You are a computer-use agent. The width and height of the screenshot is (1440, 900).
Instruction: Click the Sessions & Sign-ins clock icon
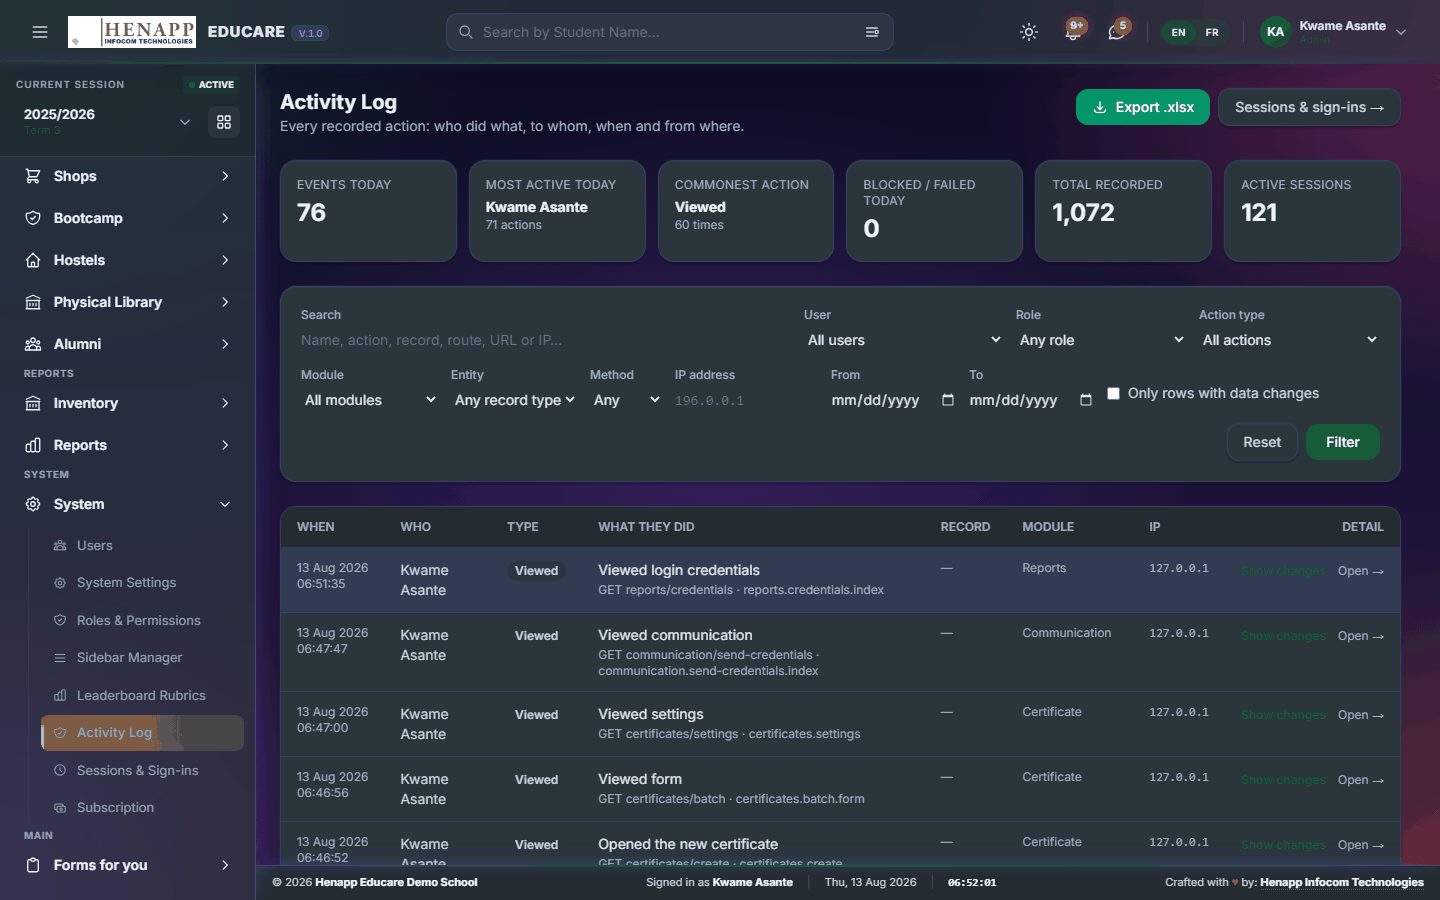(60, 771)
